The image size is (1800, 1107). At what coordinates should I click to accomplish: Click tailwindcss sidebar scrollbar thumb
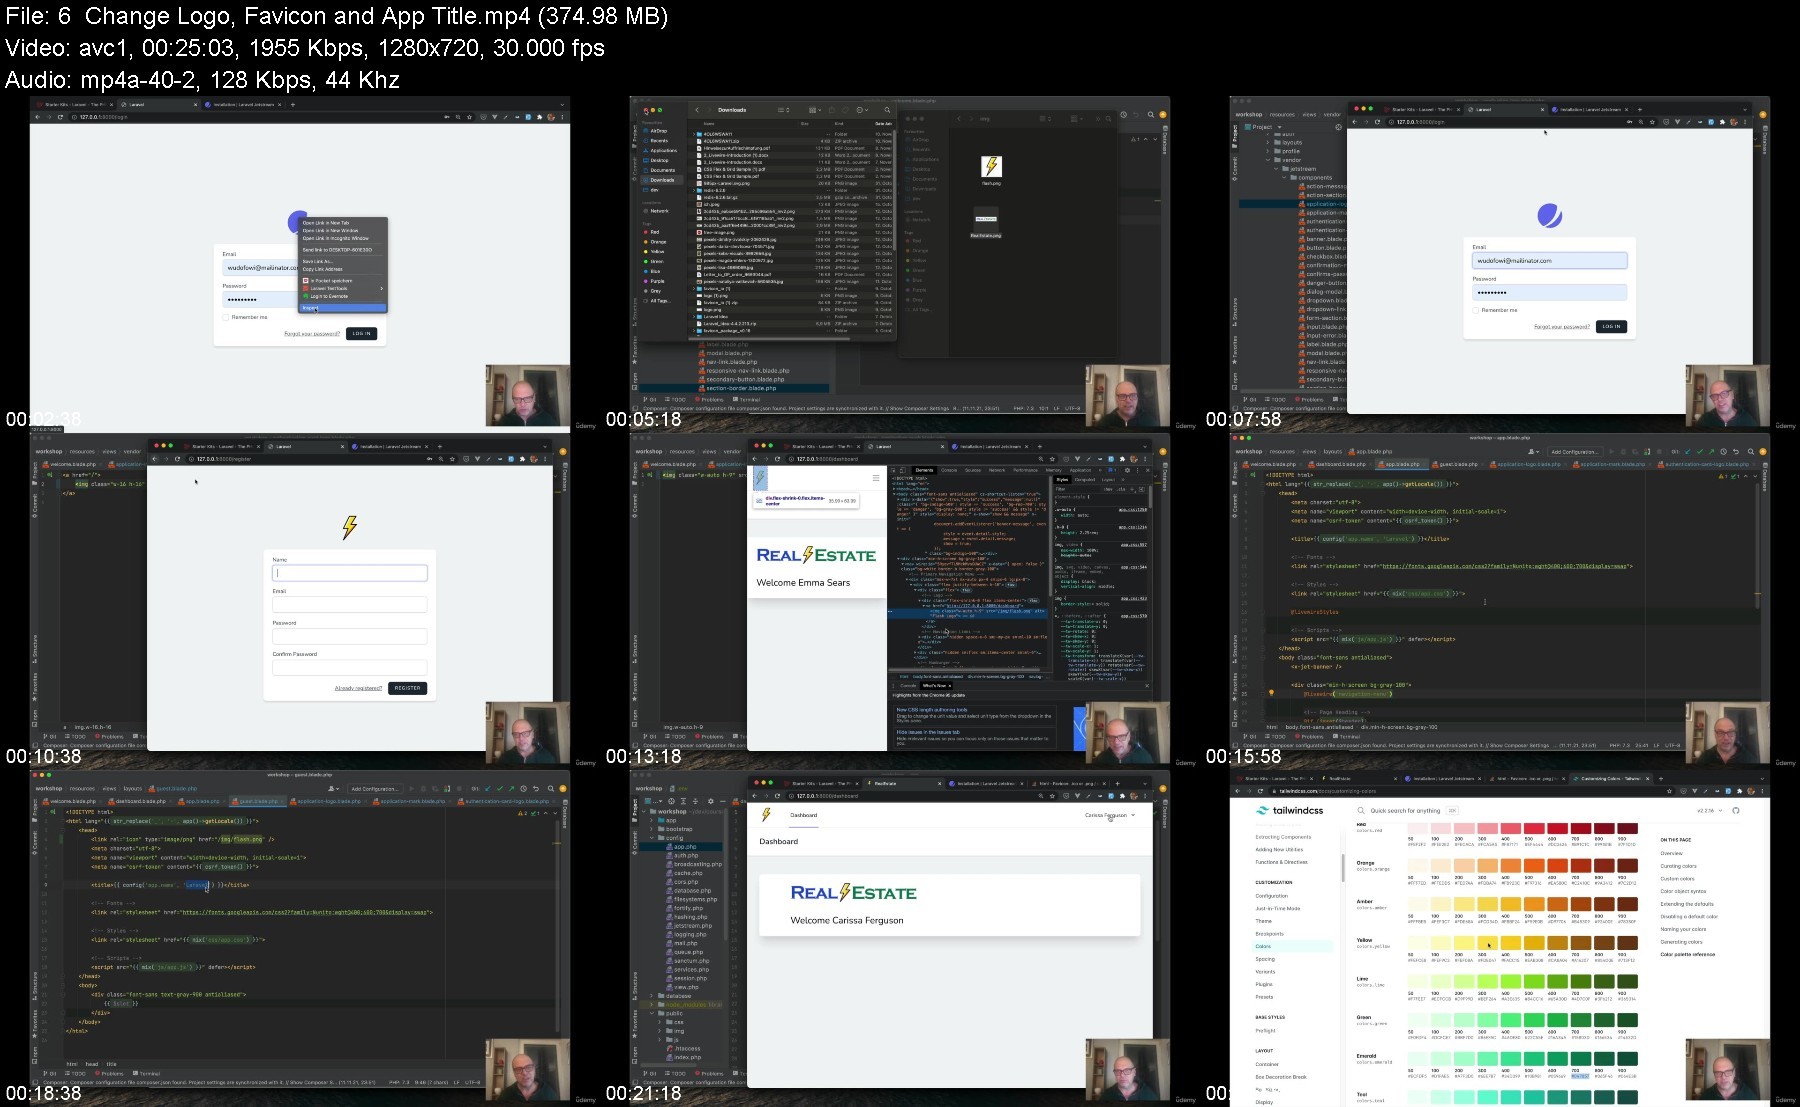click(x=1343, y=868)
